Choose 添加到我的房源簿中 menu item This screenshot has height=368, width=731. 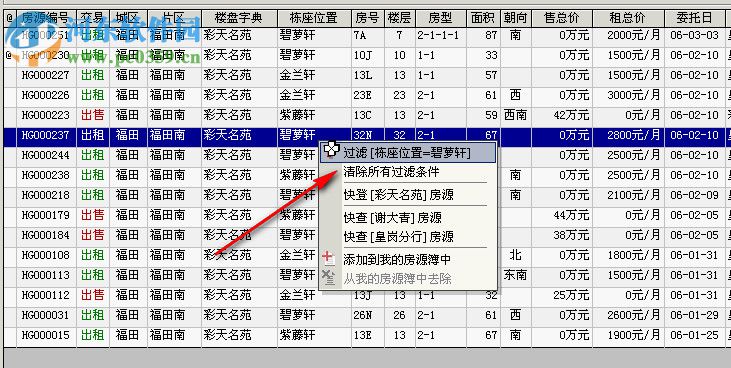pyautogui.click(x=397, y=259)
